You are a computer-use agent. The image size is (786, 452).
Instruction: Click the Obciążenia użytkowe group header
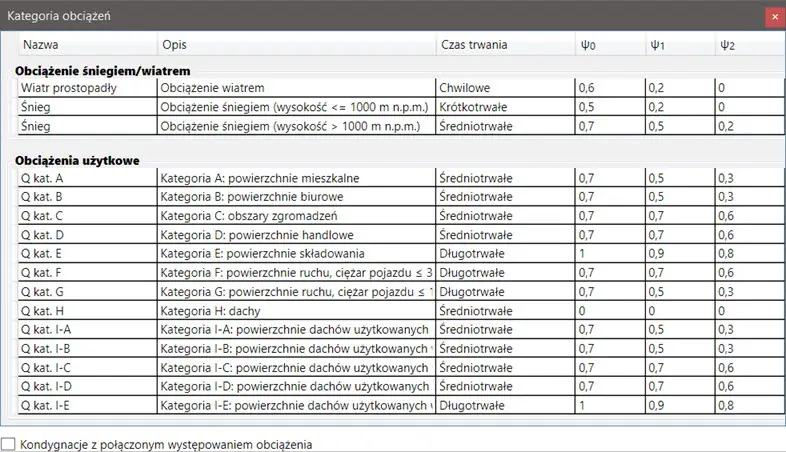coord(77,160)
